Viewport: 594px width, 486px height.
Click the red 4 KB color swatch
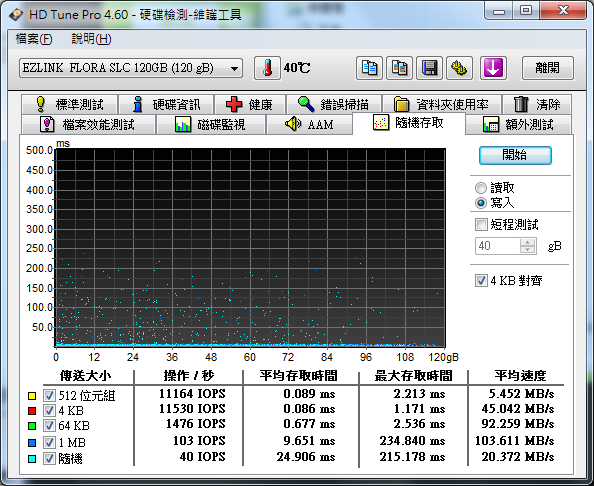click(32, 411)
